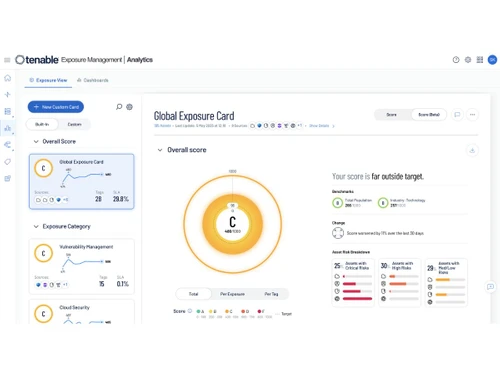Select the Total score view
Viewport: 500px width, 375px height.
point(193,294)
